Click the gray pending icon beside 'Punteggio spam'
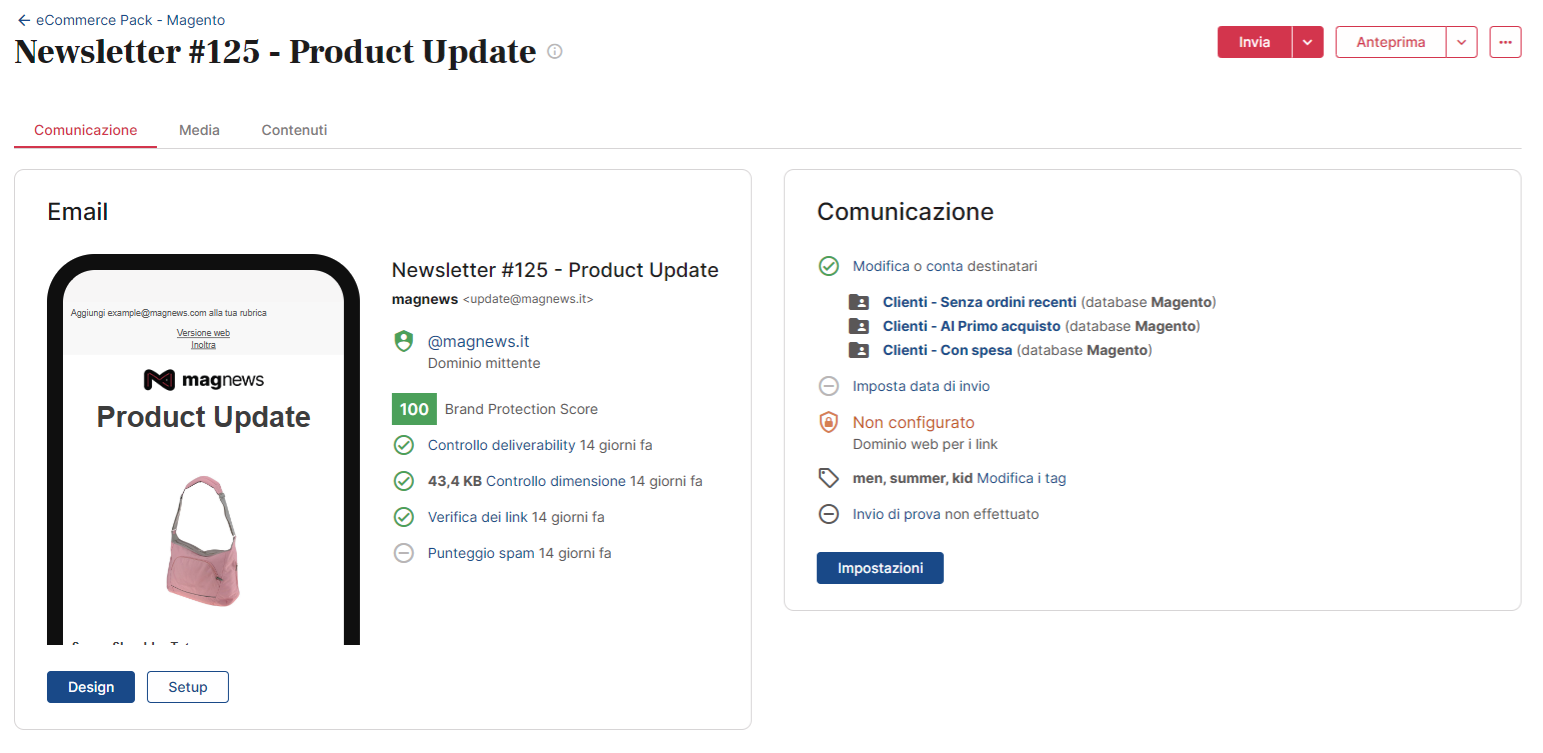 point(403,553)
